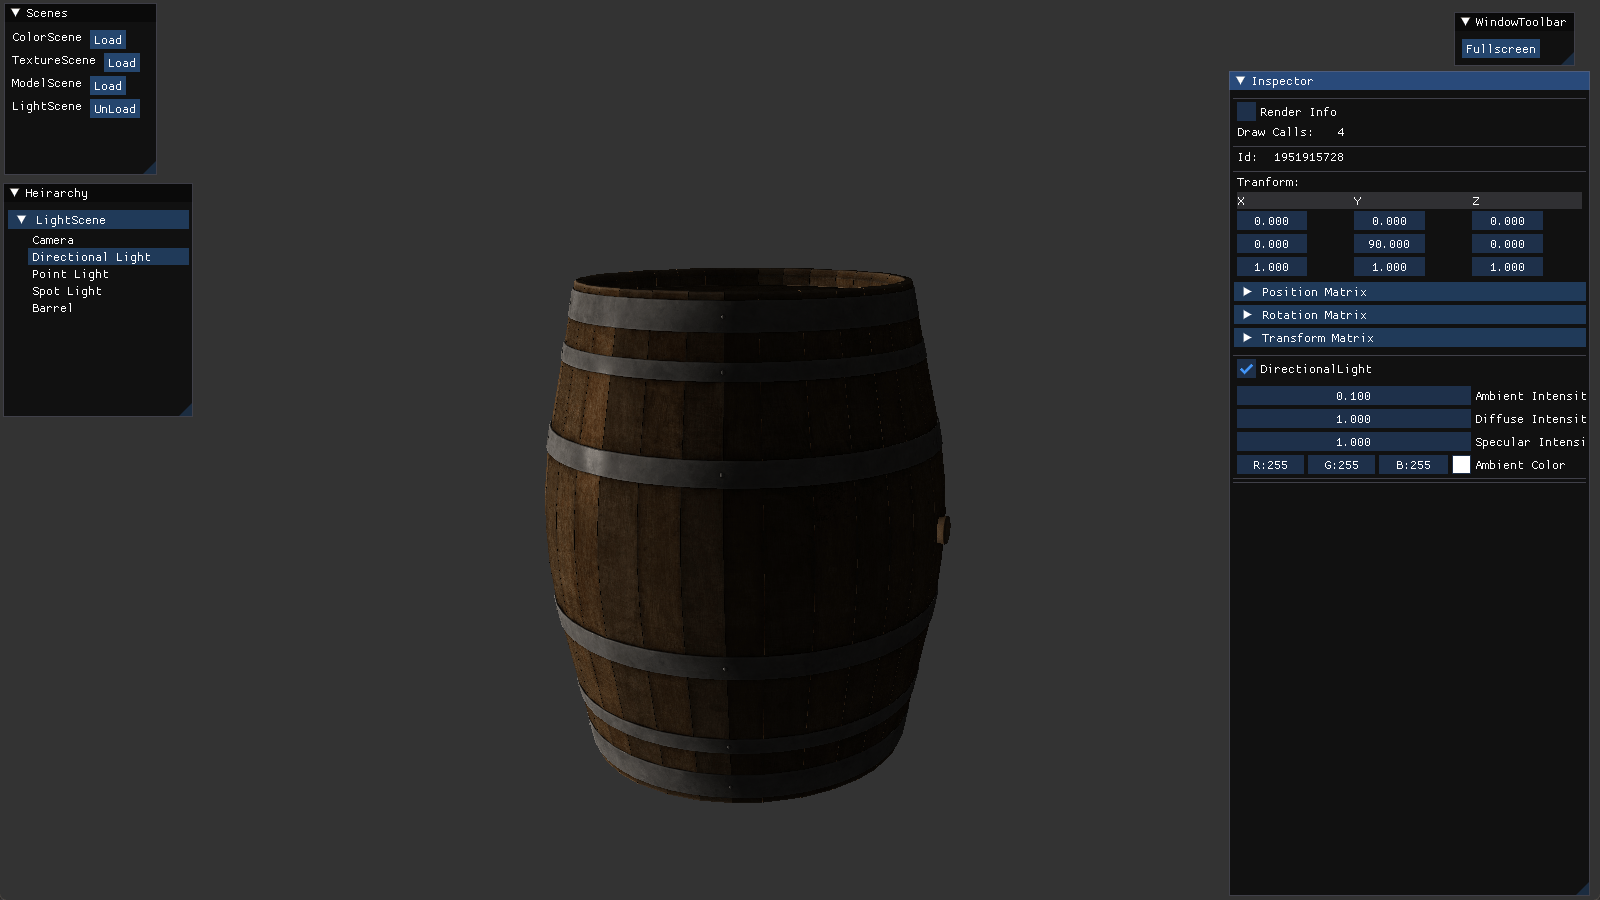Click the R:255 color field

point(1270,465)
